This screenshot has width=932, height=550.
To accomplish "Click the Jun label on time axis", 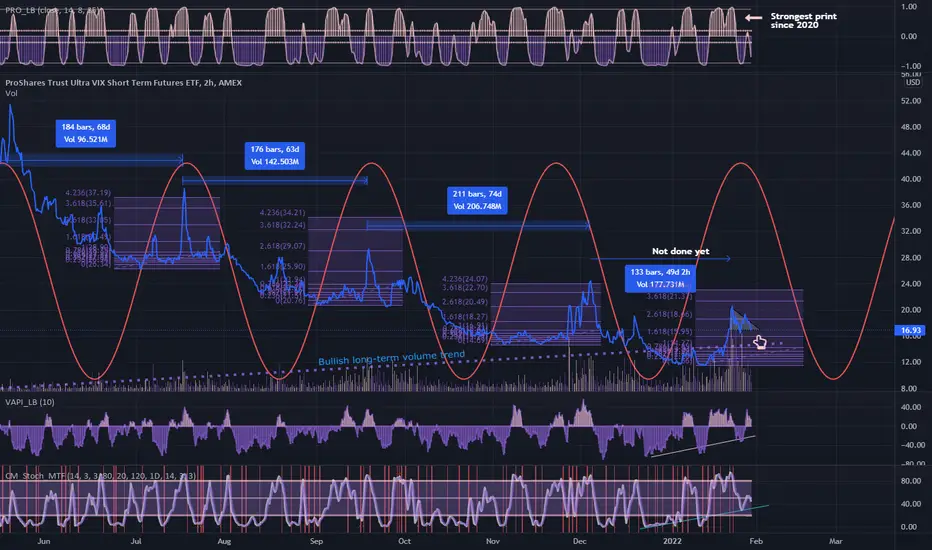I will click(x=43, y=541).
